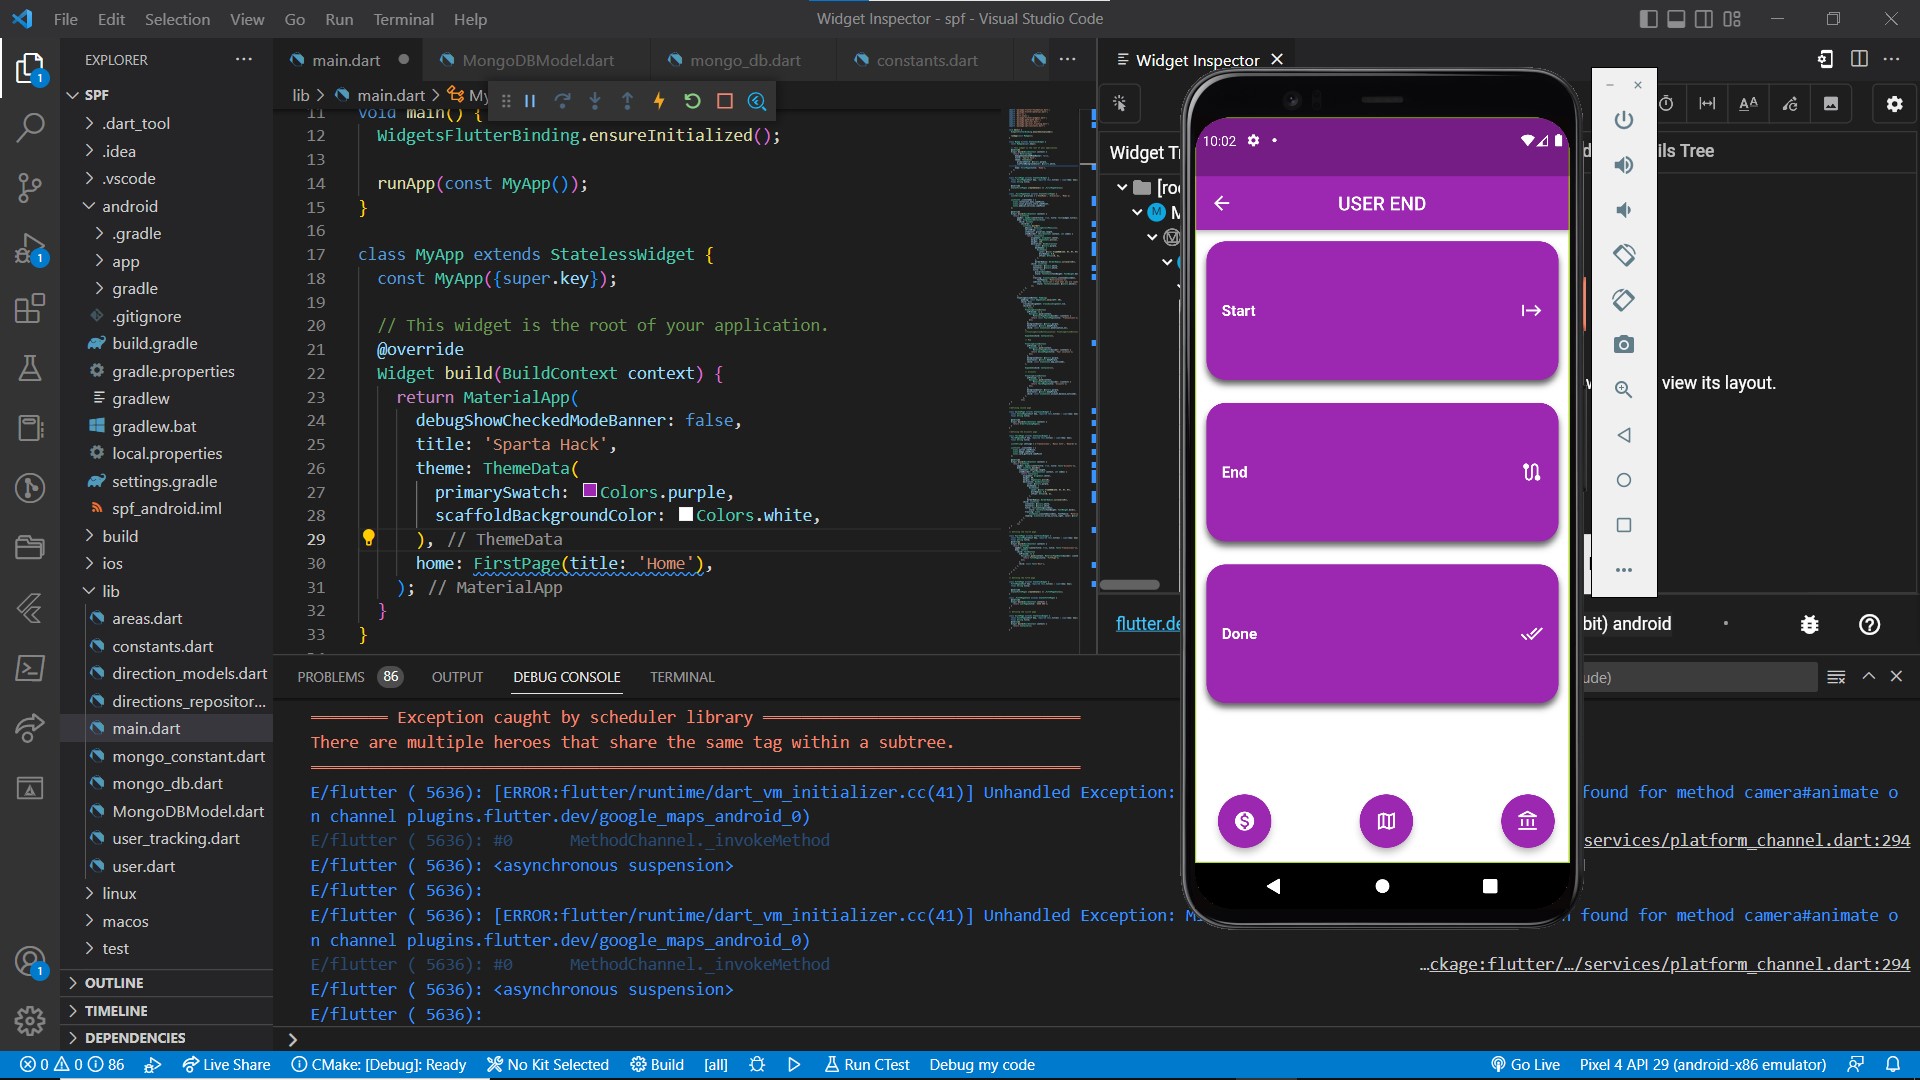The width and height of the screenshot is (1920, 1080).
Task: Click Go Live in the status bar
Action: (x=1525, y=1065)
